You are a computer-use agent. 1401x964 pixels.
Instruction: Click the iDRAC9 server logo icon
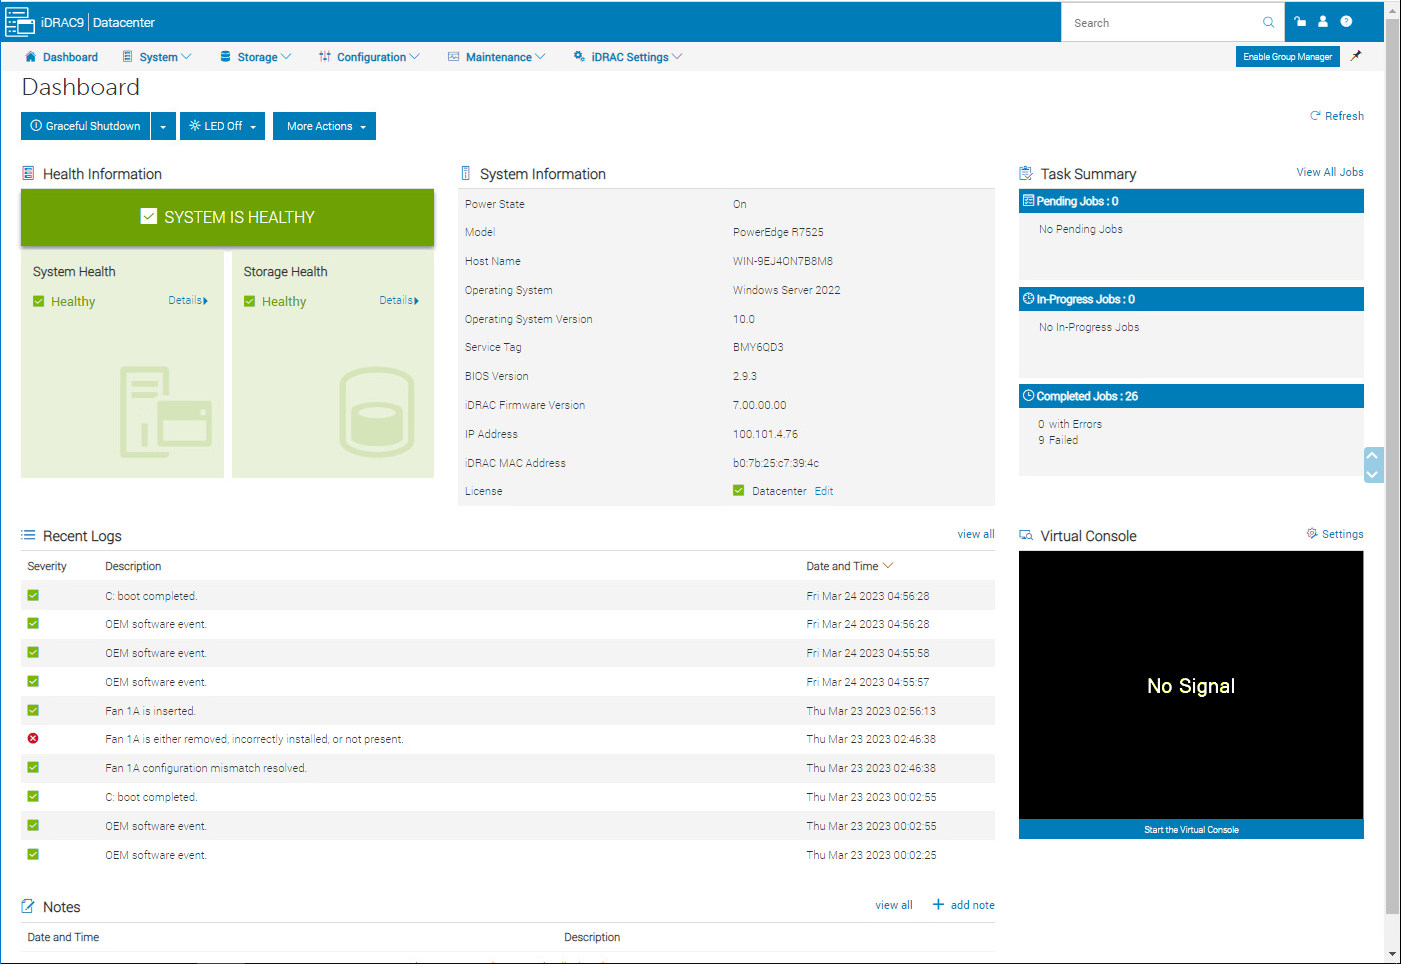pos(19,22)
